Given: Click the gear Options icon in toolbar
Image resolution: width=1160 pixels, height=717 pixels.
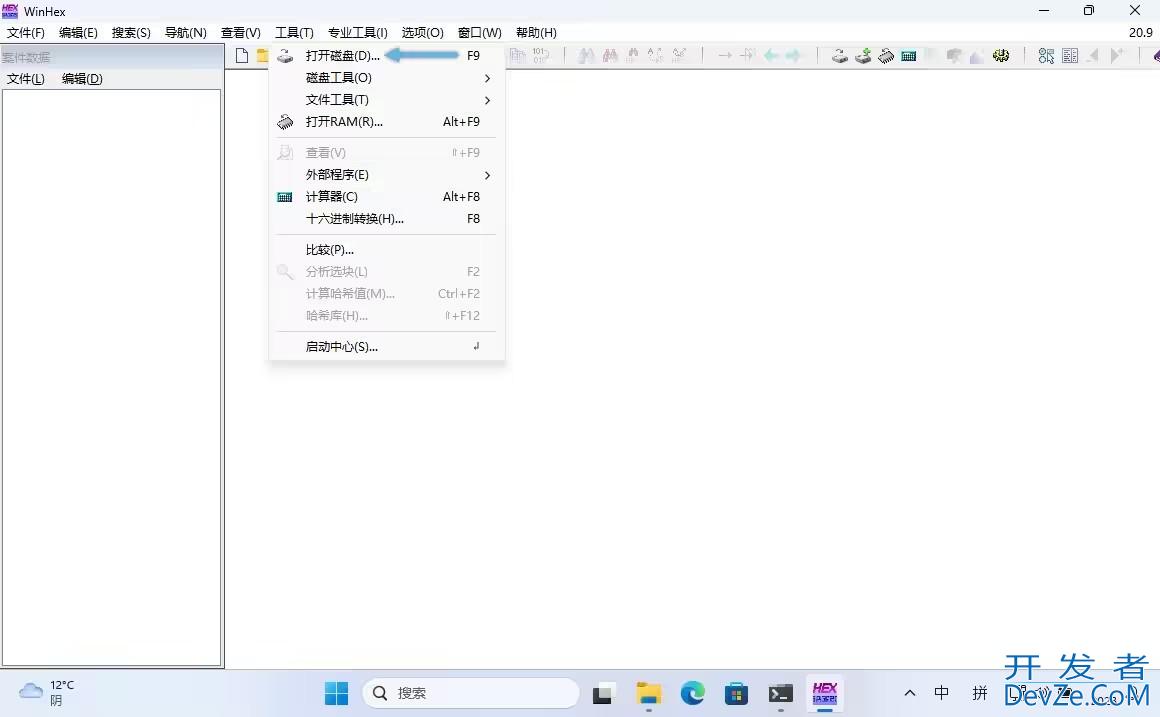Looking at the screenshot, I should [1001, 55].
